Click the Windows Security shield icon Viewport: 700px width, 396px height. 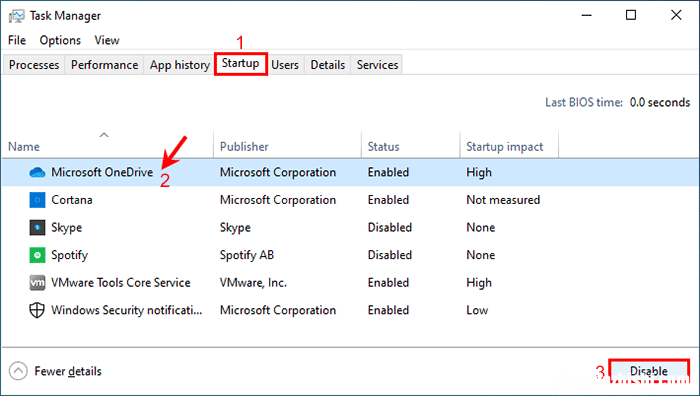click(x=37, y=310)
